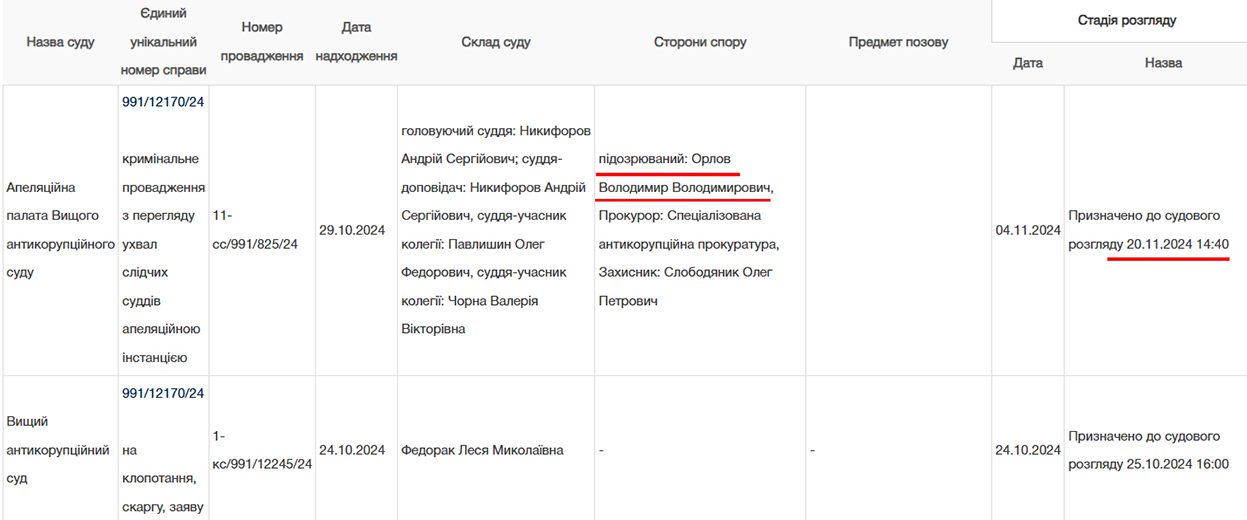Click the Дата надходження column header
1247x520 pixels.
(356, 42)
